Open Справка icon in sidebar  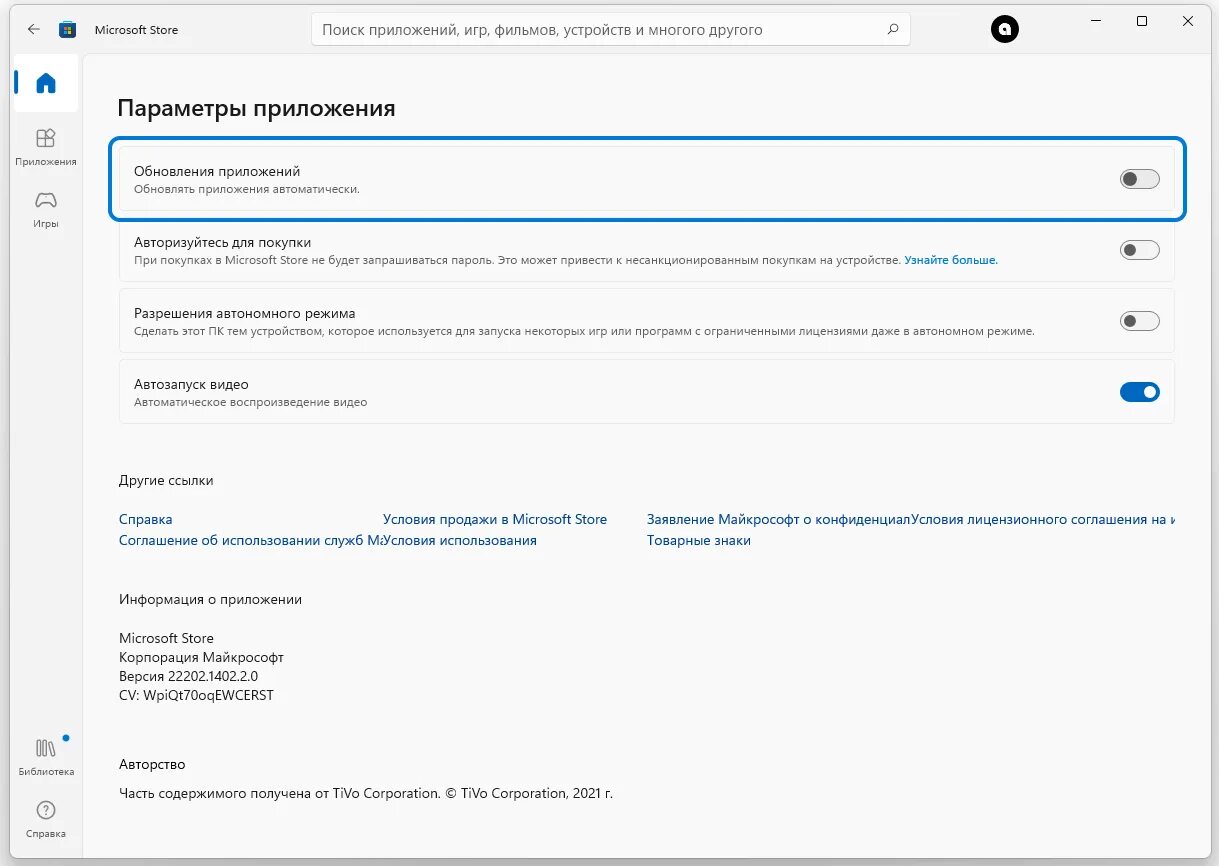[46, 818]
